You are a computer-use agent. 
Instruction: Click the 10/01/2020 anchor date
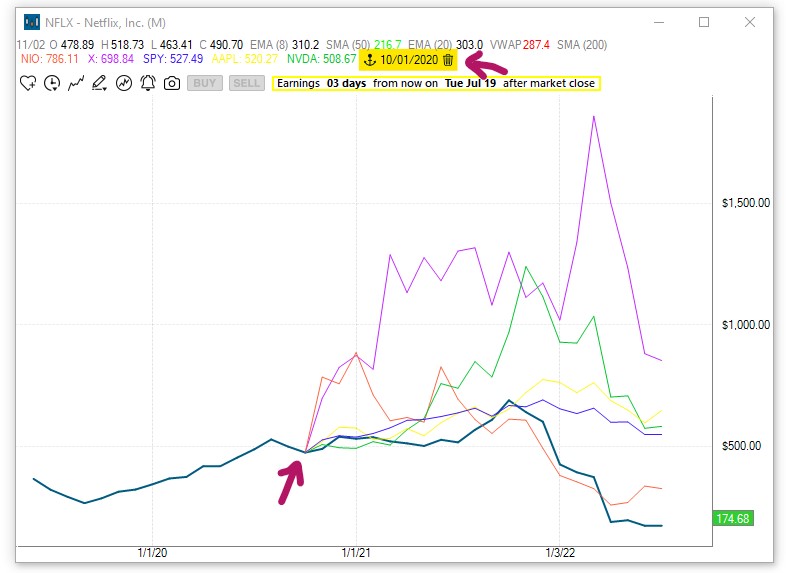(x=408, y=60)
